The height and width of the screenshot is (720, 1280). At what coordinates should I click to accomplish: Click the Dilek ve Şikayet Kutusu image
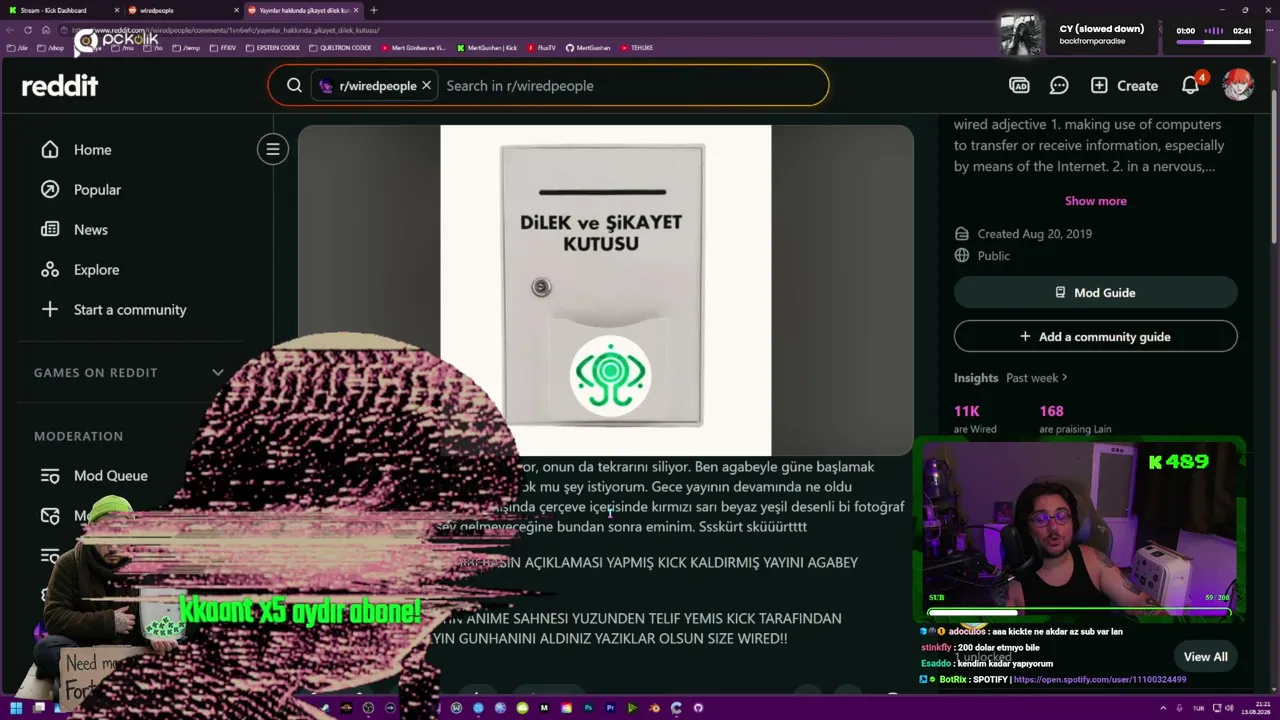tap(606, 290)
